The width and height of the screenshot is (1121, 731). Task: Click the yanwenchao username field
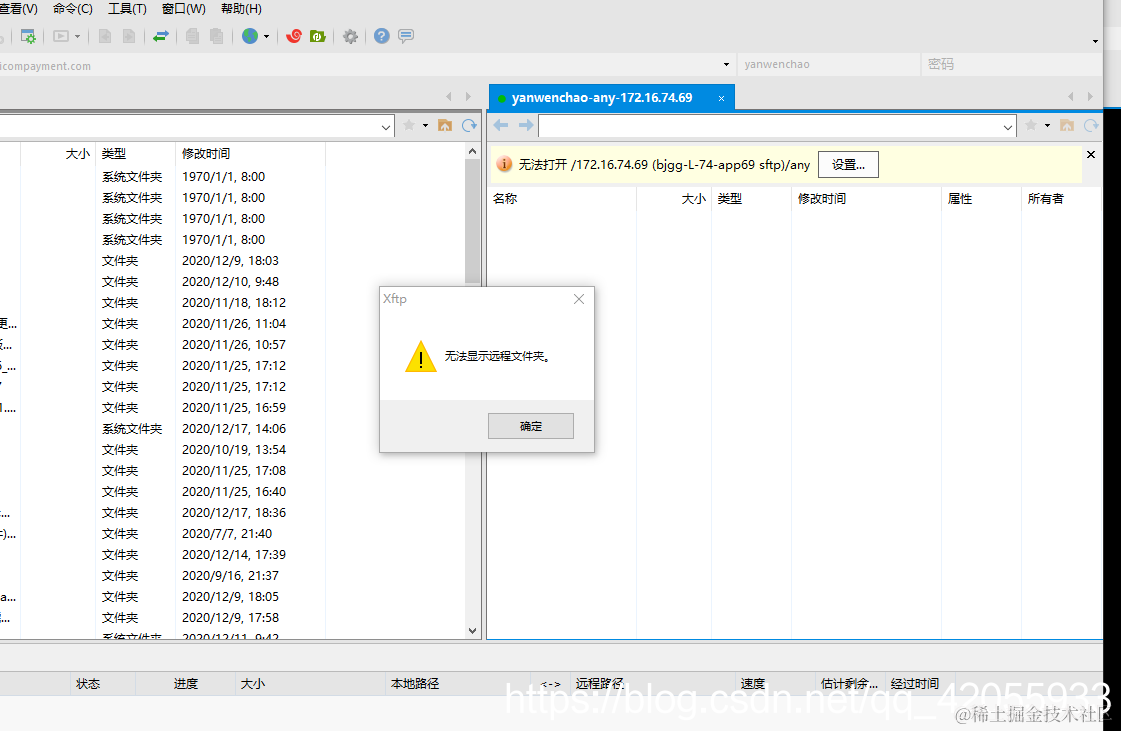coord(828,64)
